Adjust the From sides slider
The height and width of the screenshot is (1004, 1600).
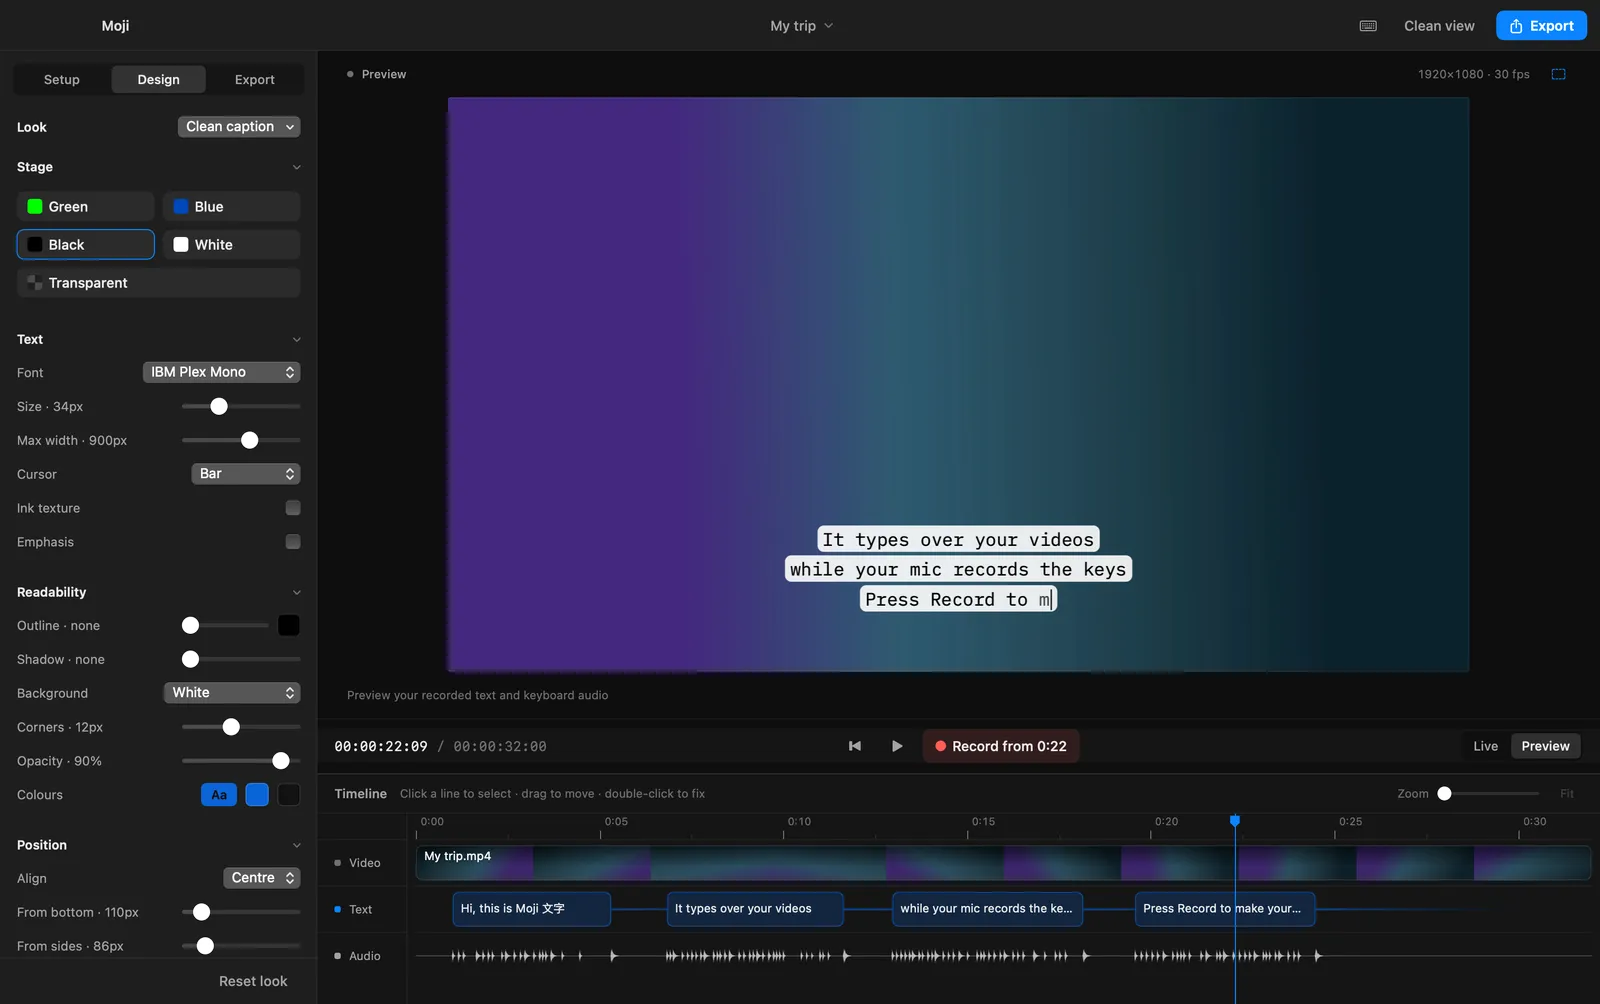[x=241, y=946]
